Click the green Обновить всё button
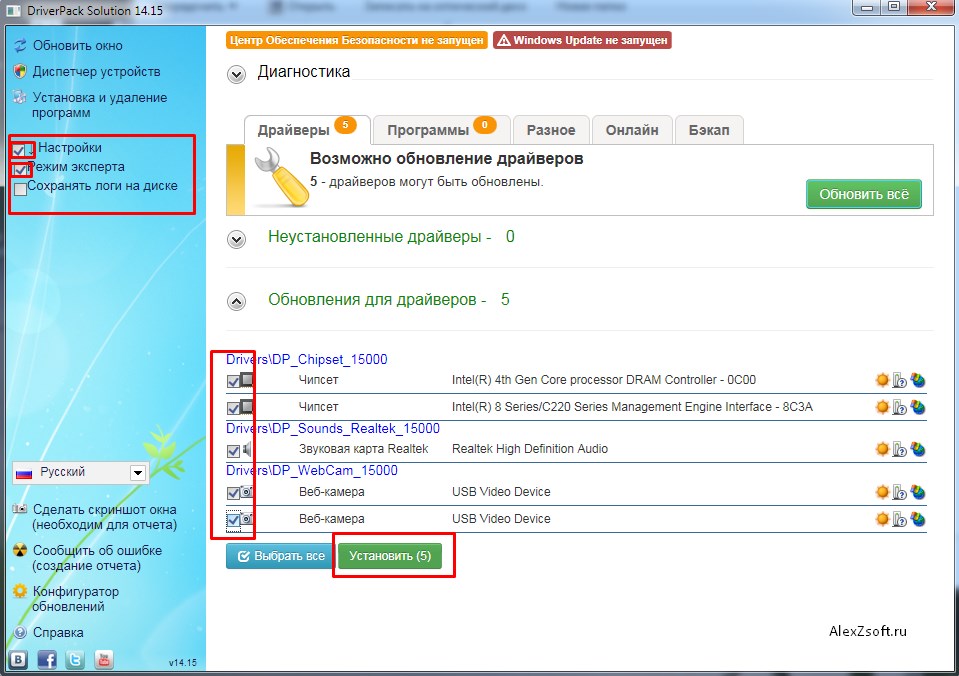The image size is (959, 676). (864, 194)
